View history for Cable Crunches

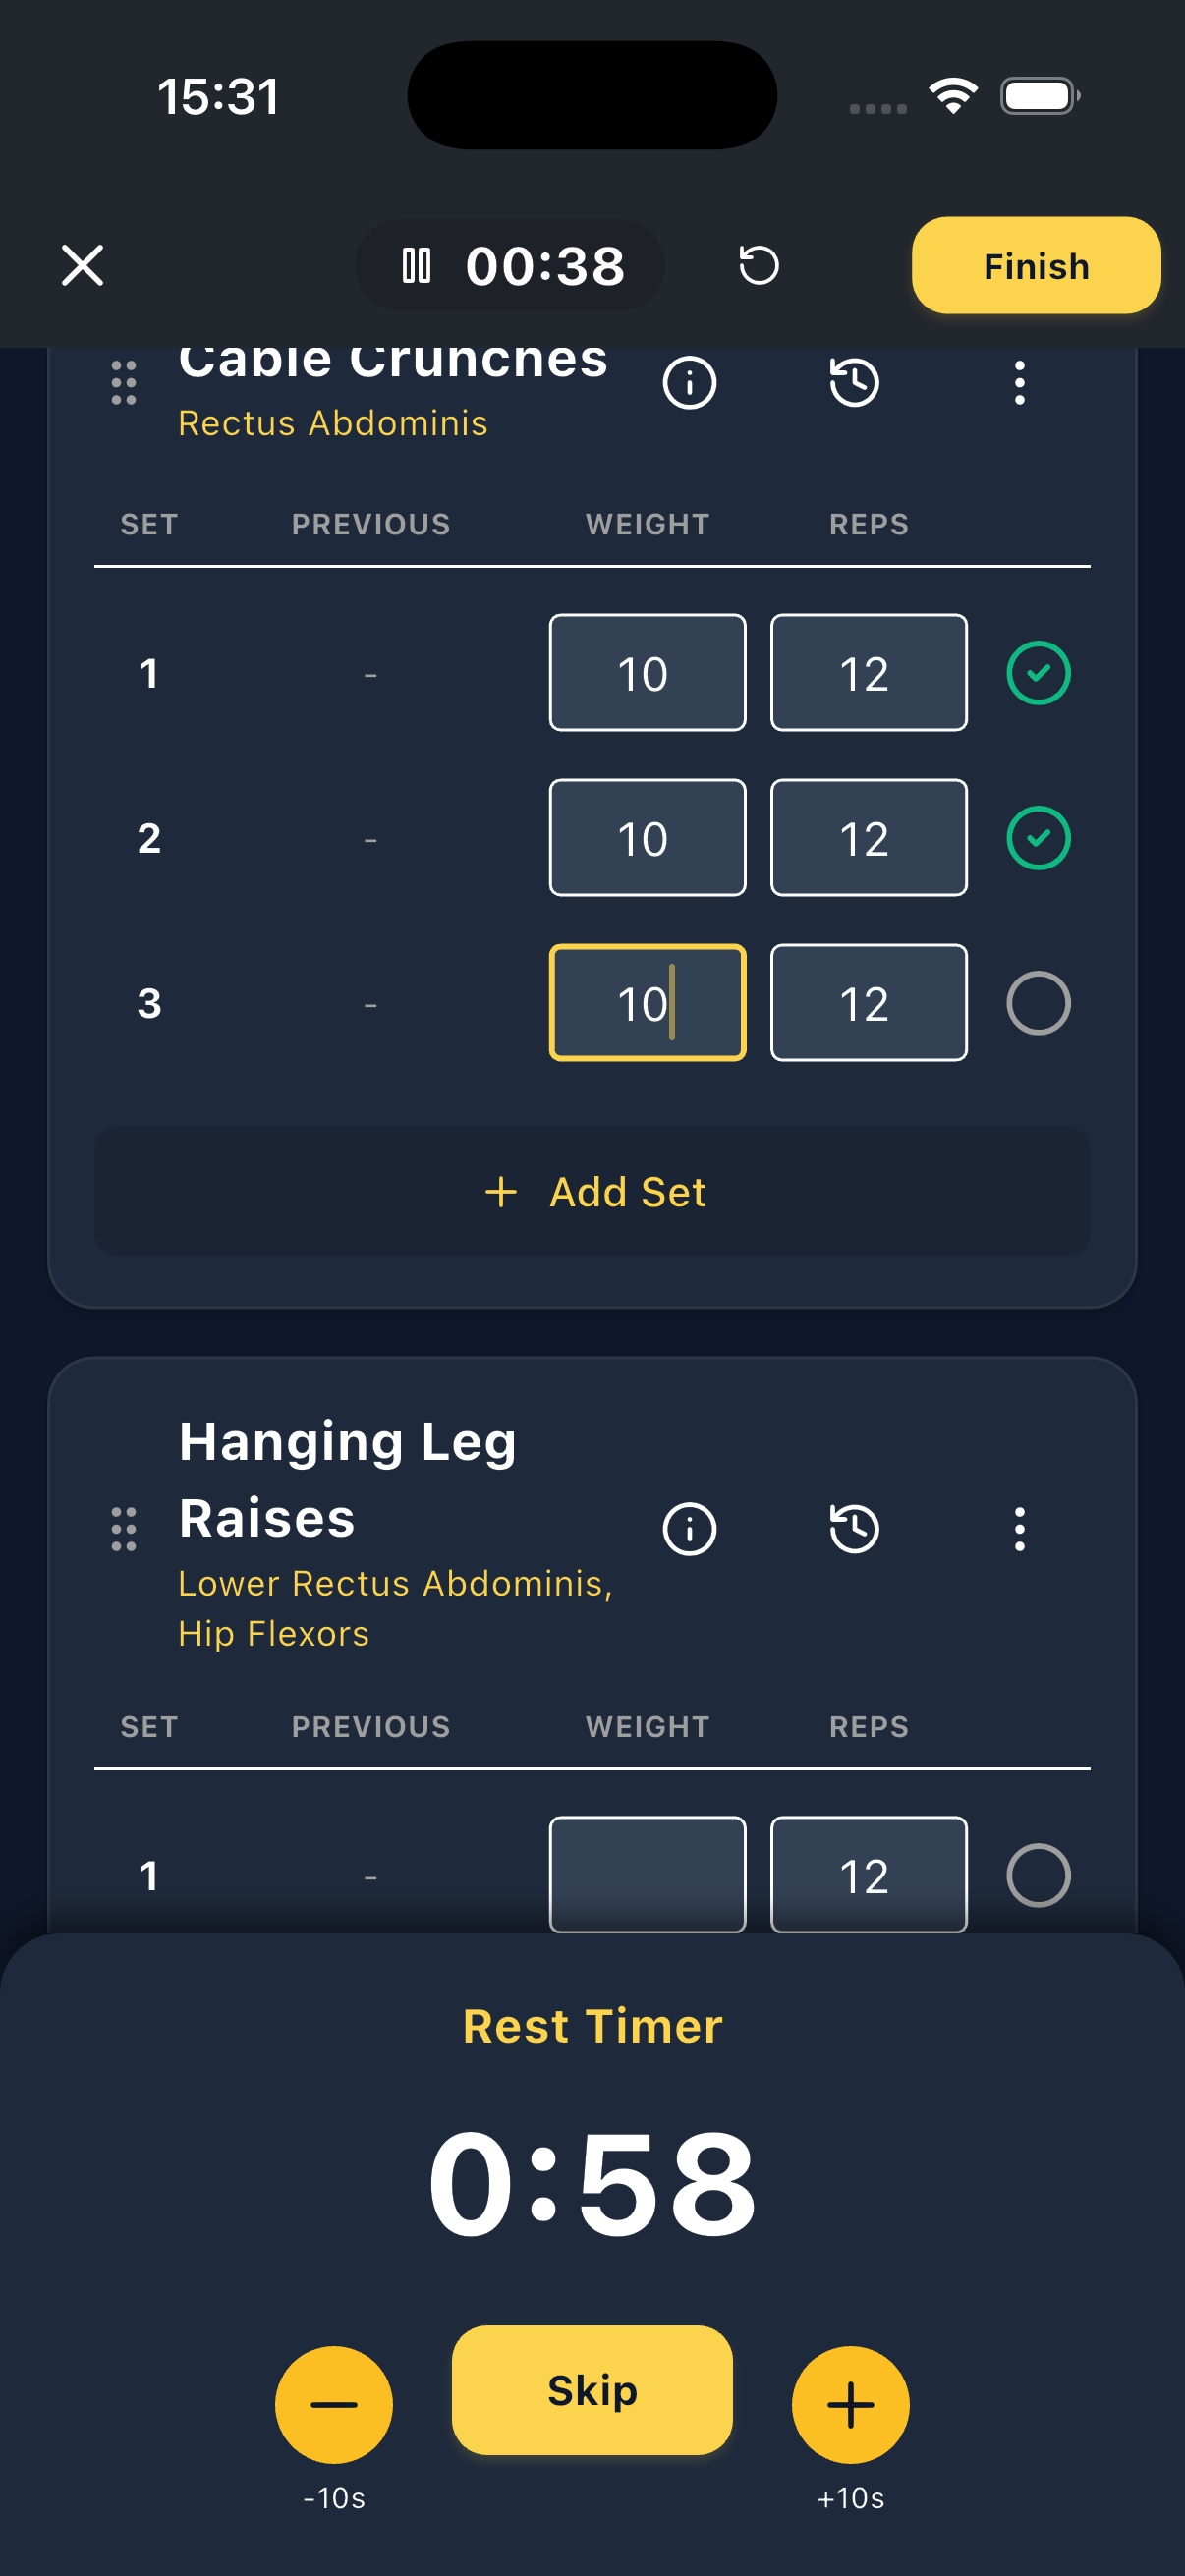click(x=855, y=381)
